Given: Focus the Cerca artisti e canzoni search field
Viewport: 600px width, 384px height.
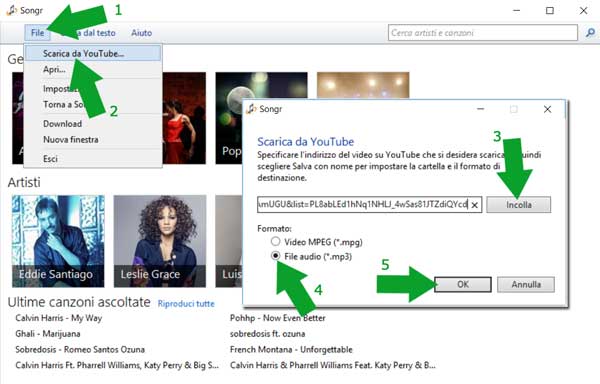Looking at the screenshot, I should pyautogui.click(x=483, y=33).
